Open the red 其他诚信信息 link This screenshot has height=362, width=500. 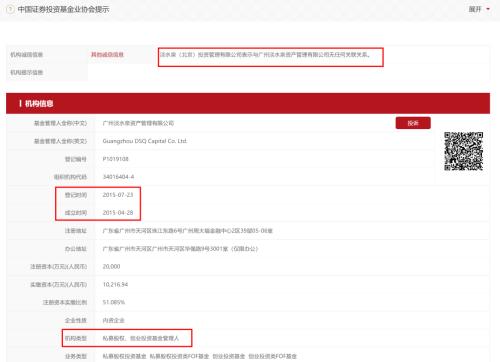point(107,54)
